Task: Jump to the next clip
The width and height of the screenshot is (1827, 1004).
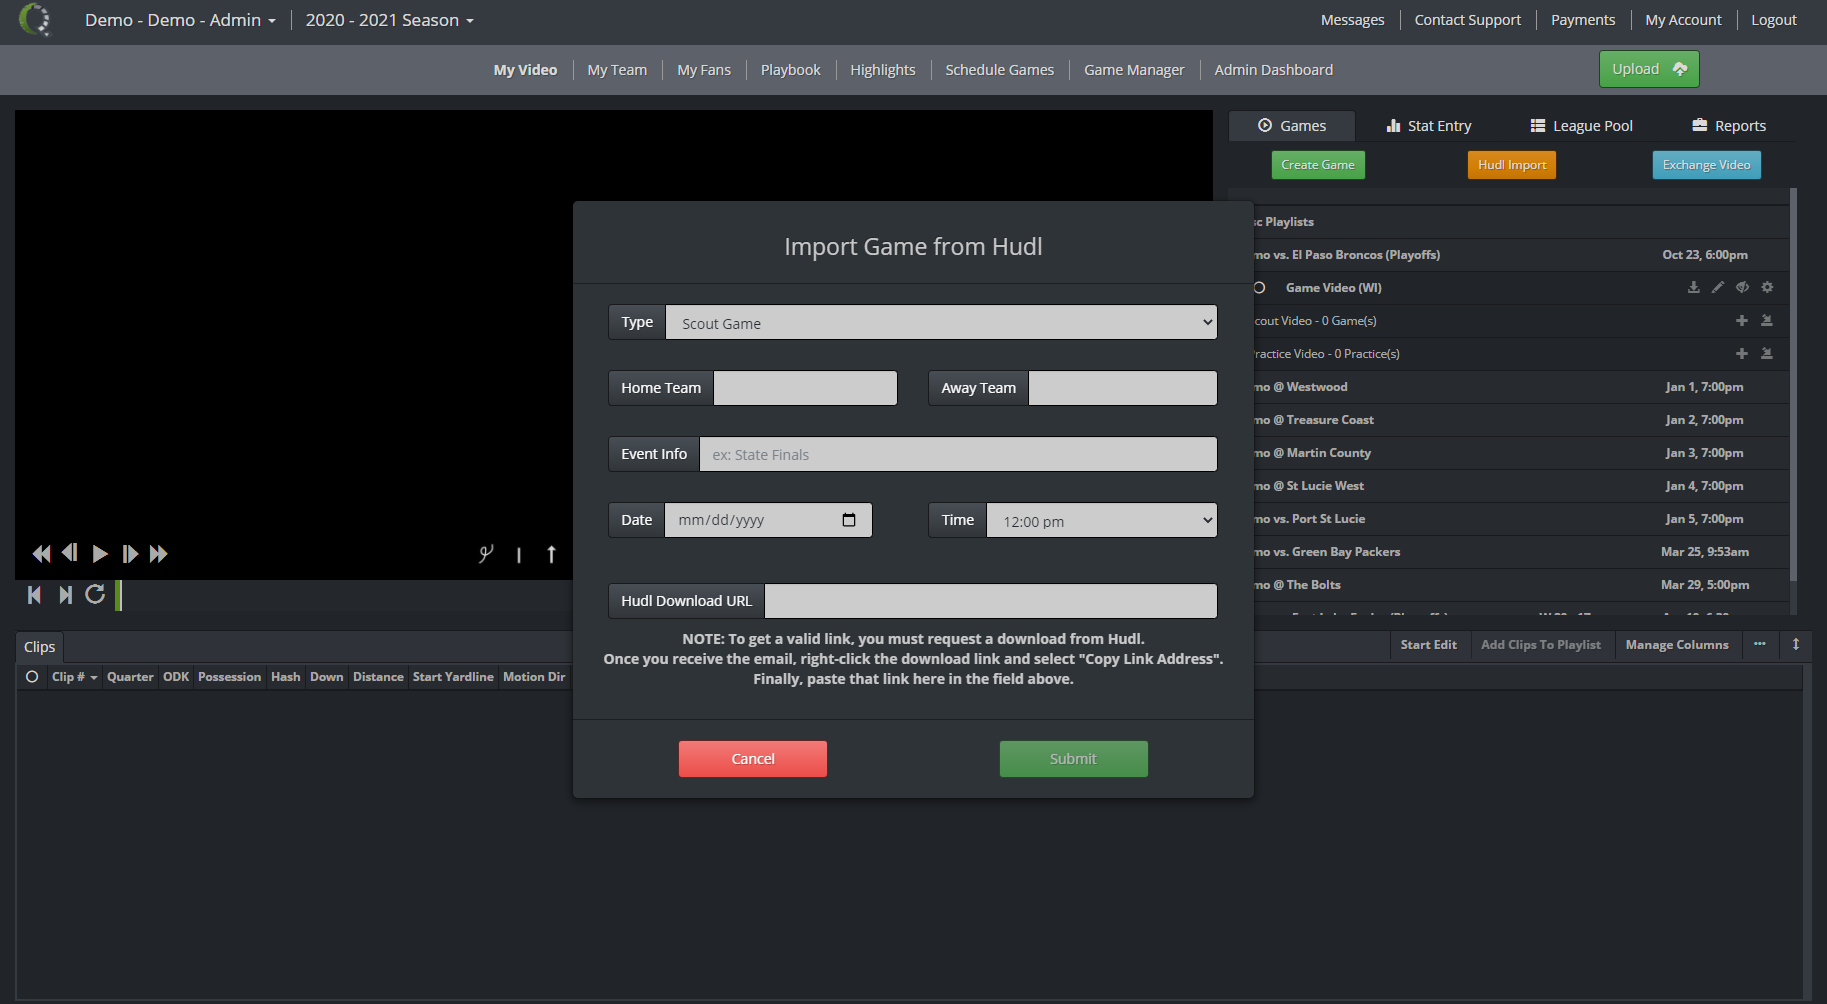Action: pos(65,595)
